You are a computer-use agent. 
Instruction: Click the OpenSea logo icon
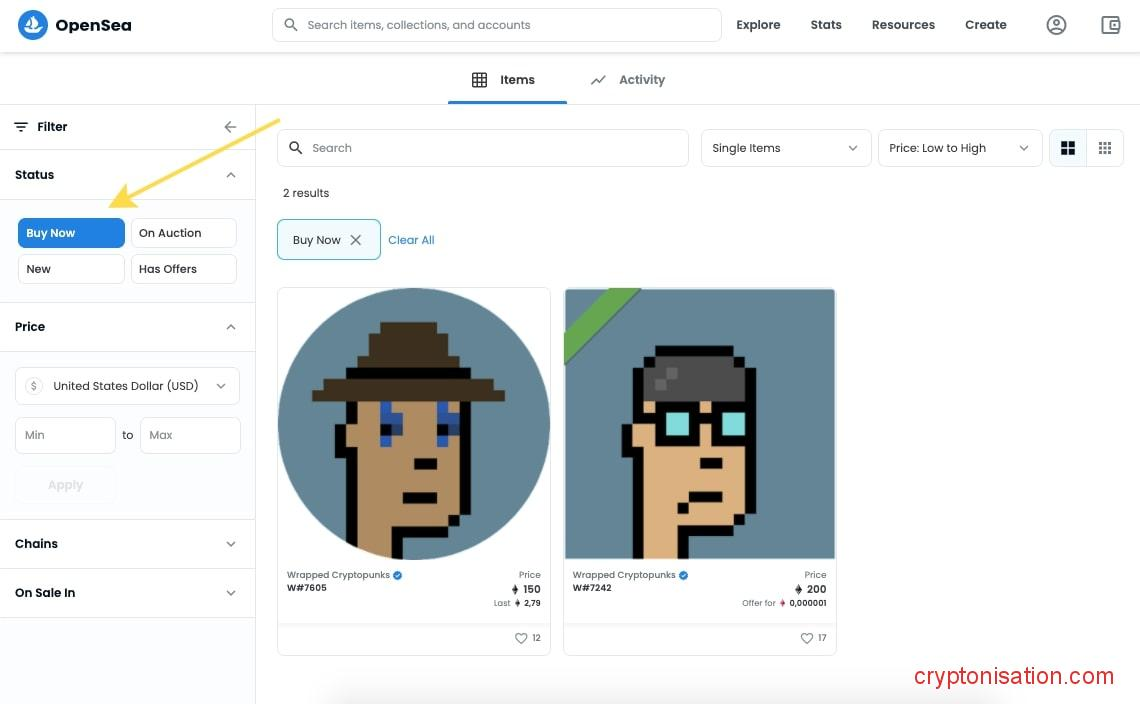coord(33,25)
